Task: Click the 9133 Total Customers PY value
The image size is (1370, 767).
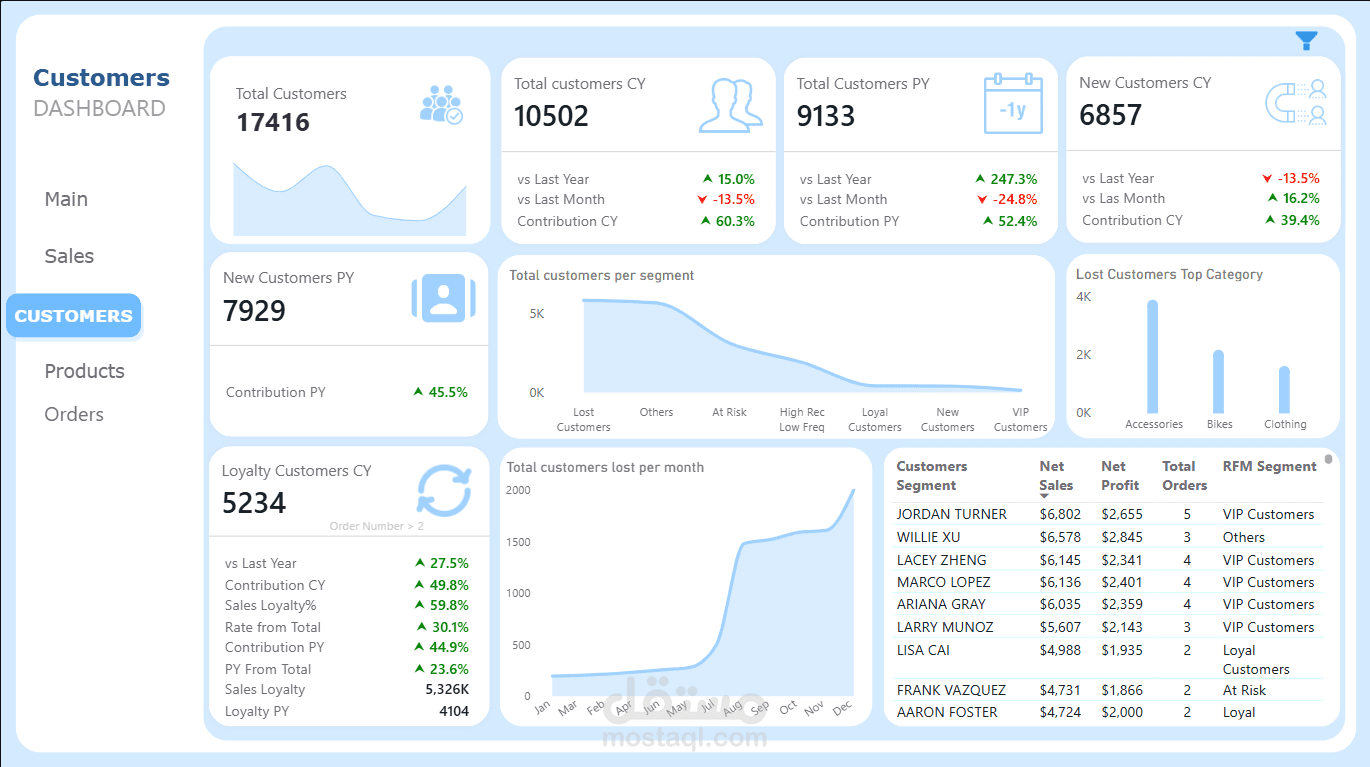Action: point(826,116)
